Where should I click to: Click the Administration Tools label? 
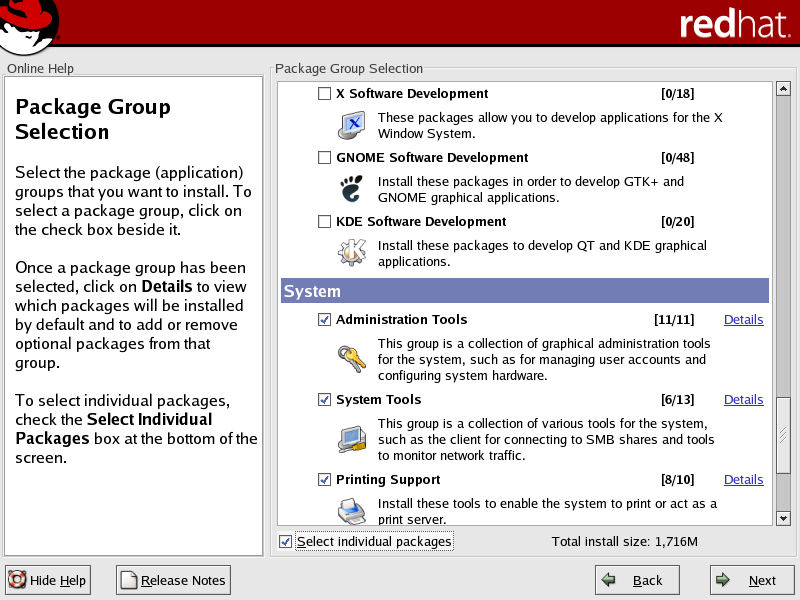tap(402, 319)
